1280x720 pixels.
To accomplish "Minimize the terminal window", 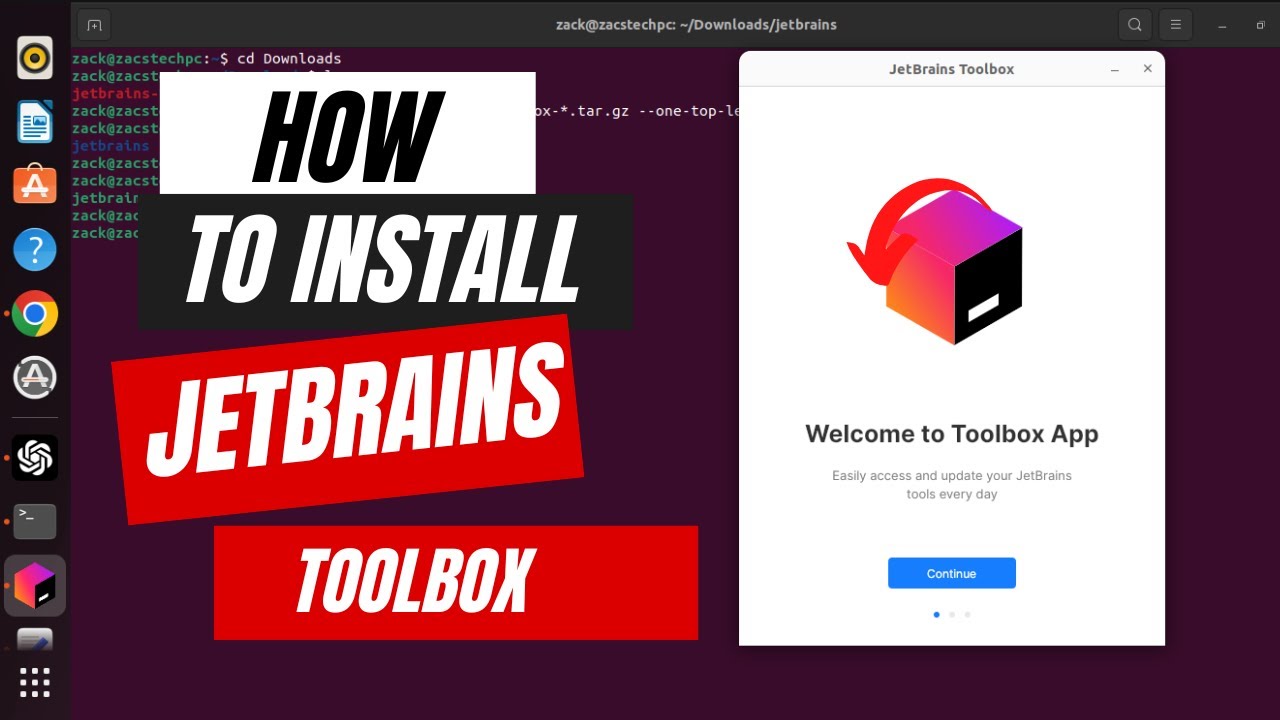I will (1222, 25).
